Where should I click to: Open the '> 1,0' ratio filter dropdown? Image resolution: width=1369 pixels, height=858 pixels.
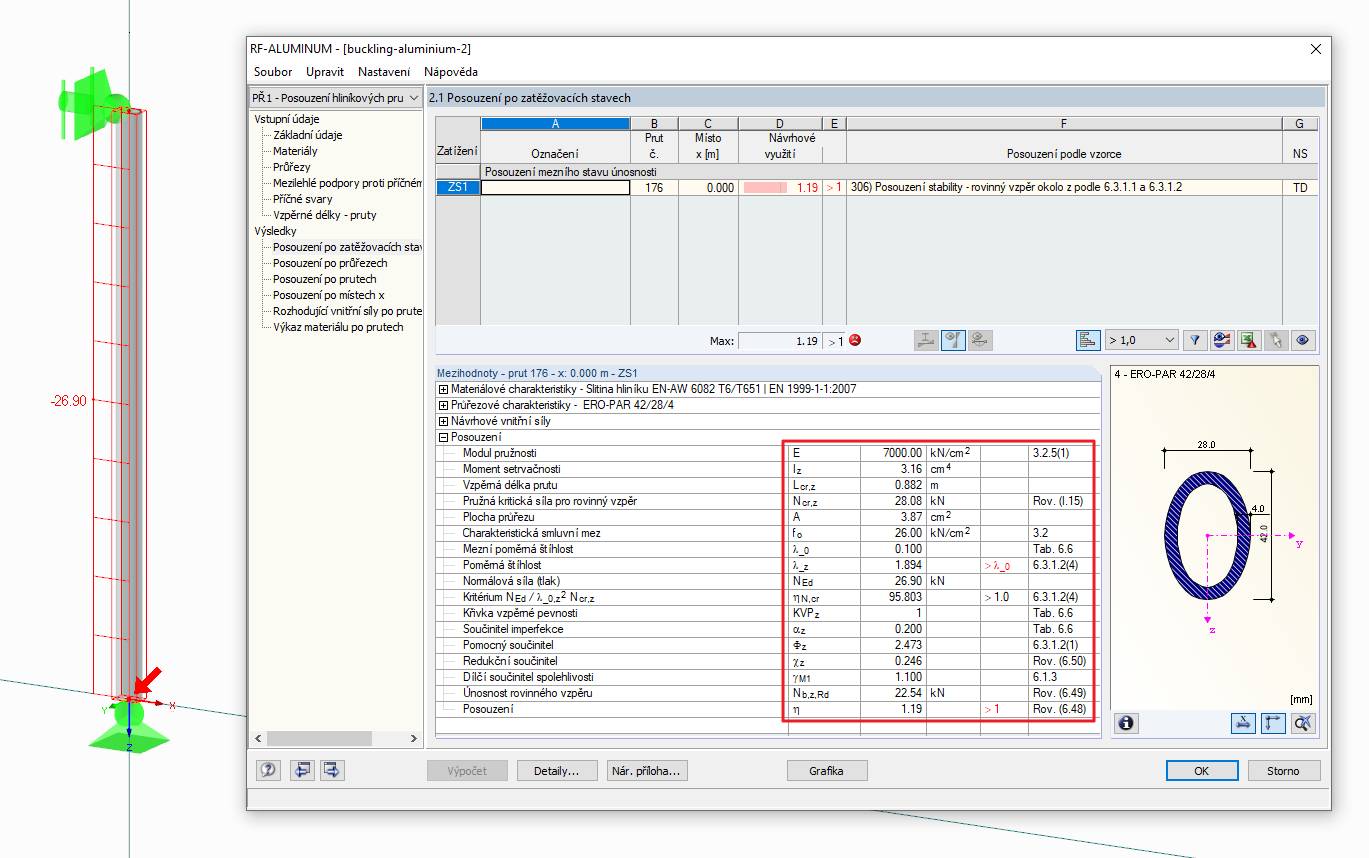coord(1141,340)
